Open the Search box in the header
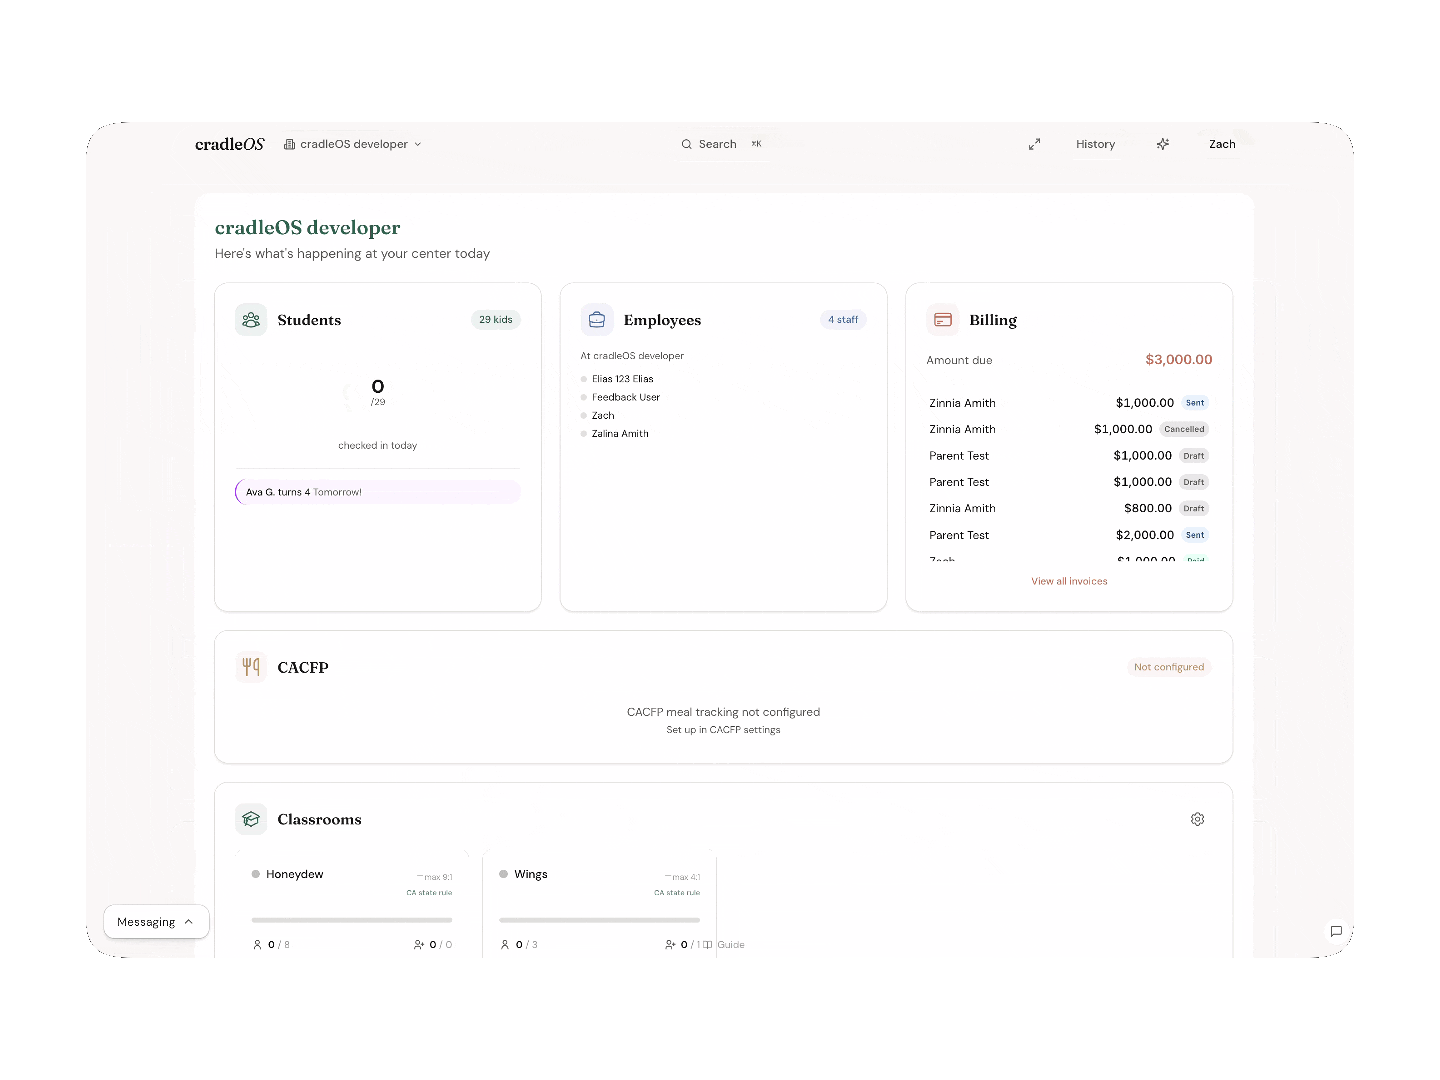1440x1080 pixels. (x=722, y=144)
